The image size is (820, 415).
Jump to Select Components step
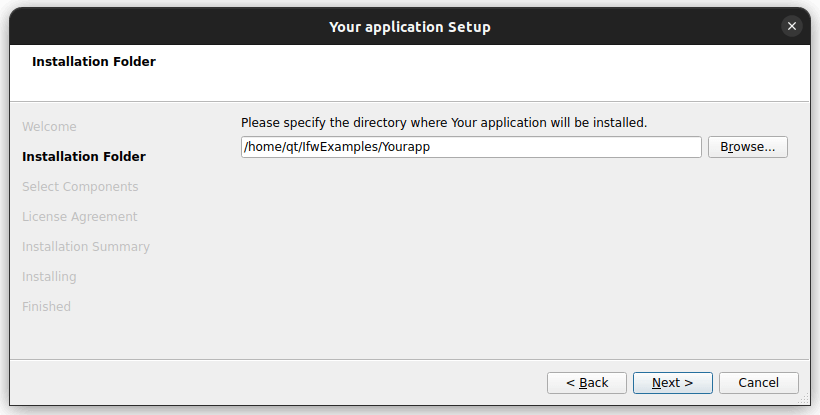(x=80, y=187)
